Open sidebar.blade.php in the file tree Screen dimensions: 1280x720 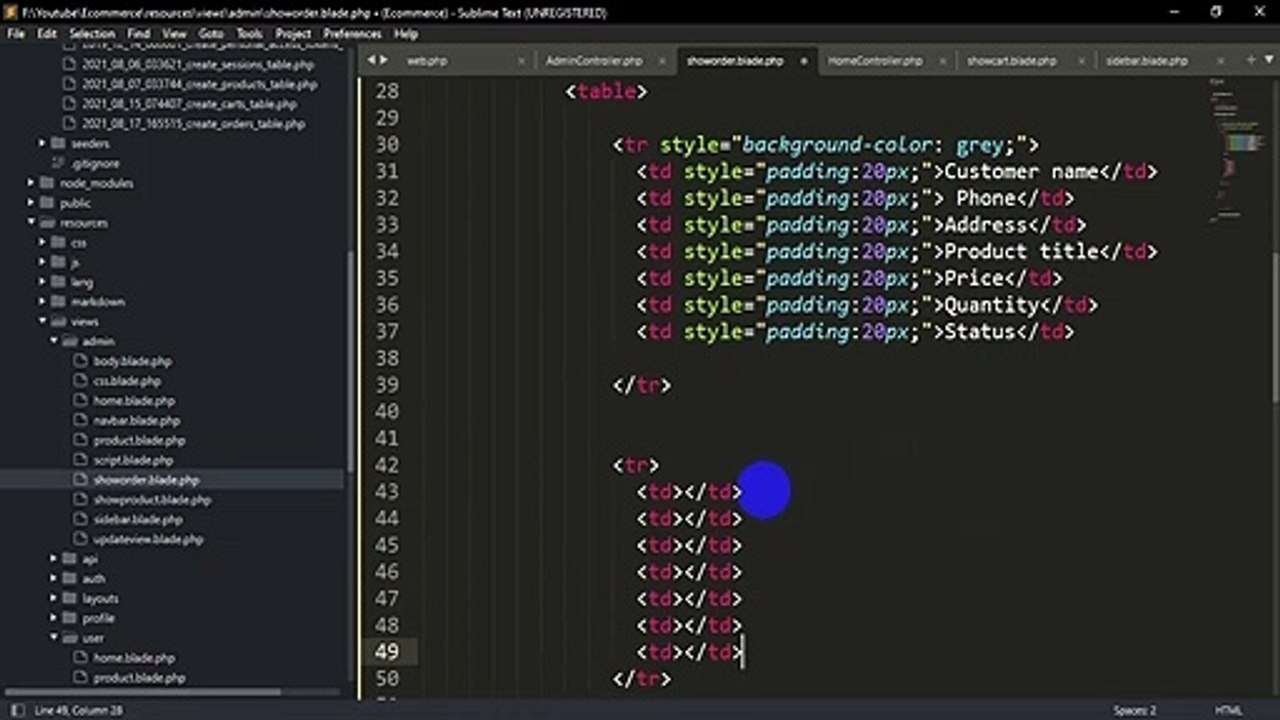[x=138, y=519]
